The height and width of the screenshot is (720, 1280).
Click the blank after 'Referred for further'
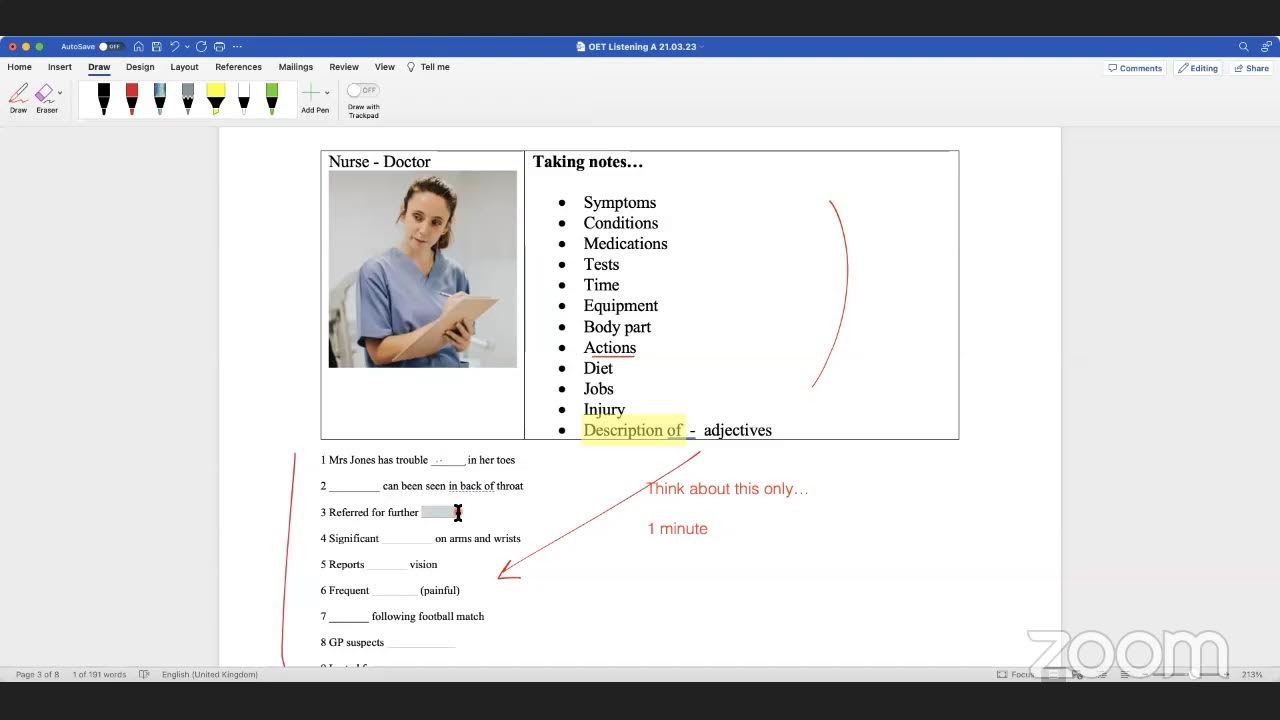pyautogui.click(x=441, y=513)
